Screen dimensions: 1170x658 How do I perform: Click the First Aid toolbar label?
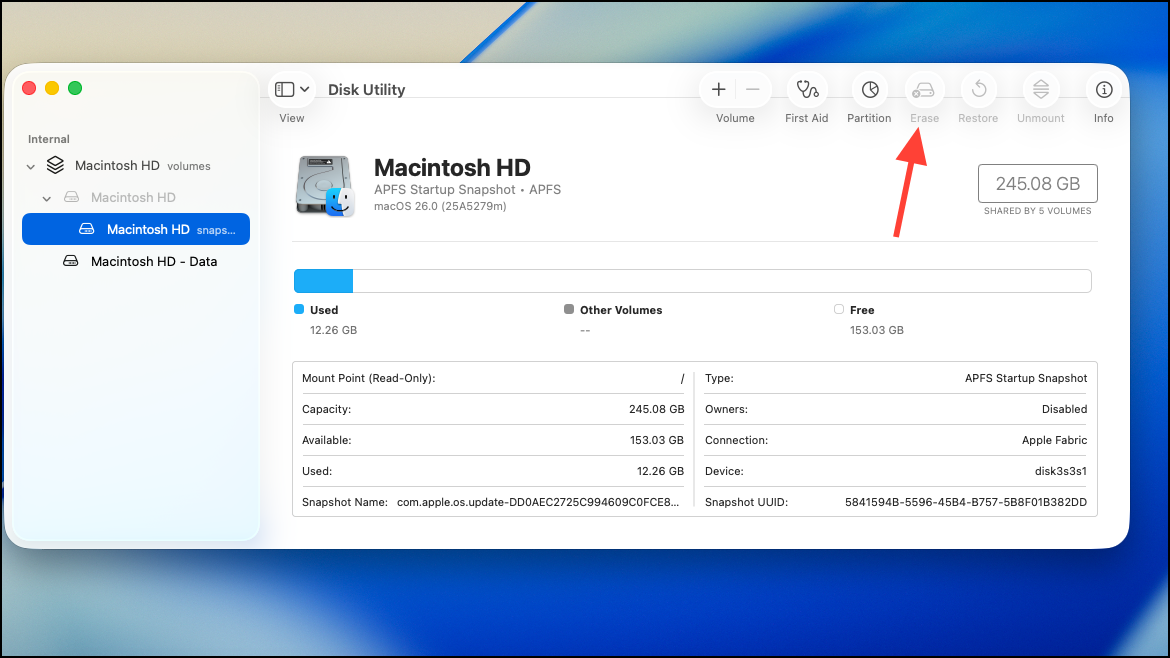[x=807, y=118]
